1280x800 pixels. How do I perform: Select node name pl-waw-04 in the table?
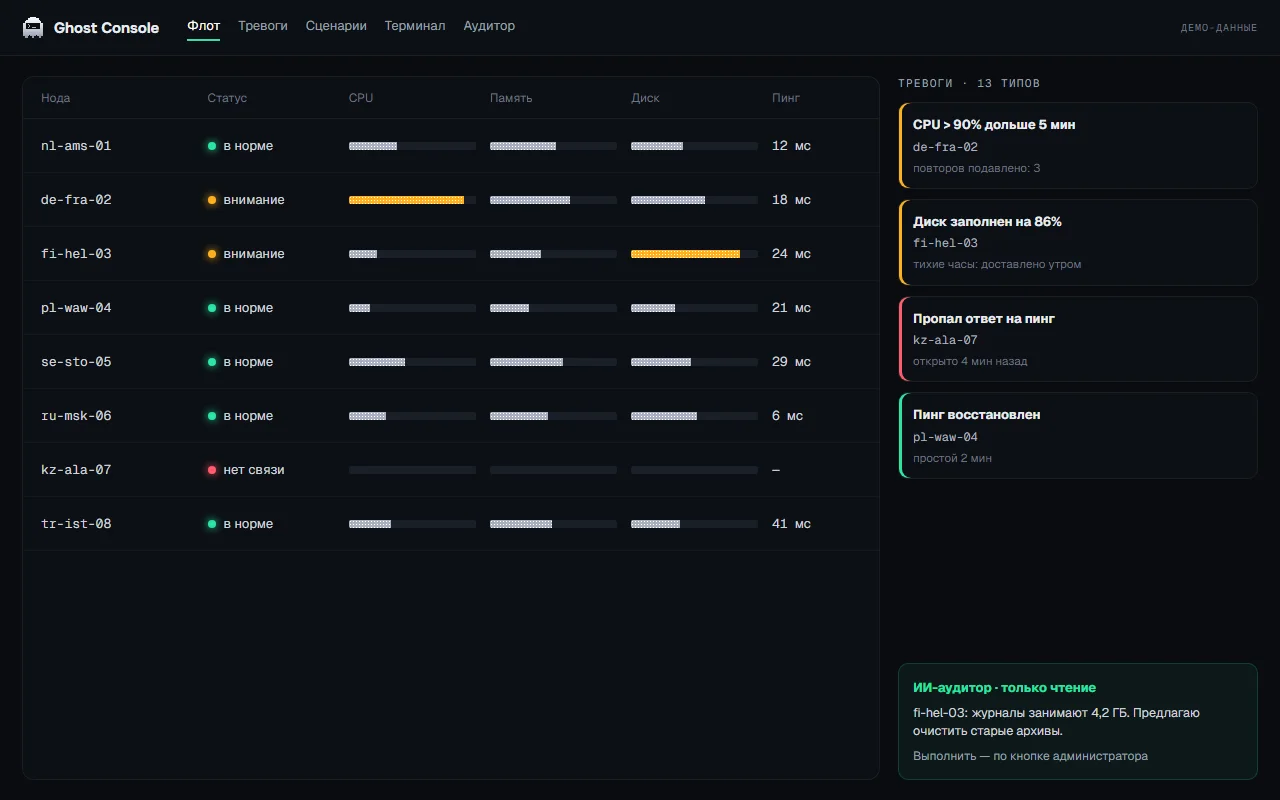pos(76,308)
